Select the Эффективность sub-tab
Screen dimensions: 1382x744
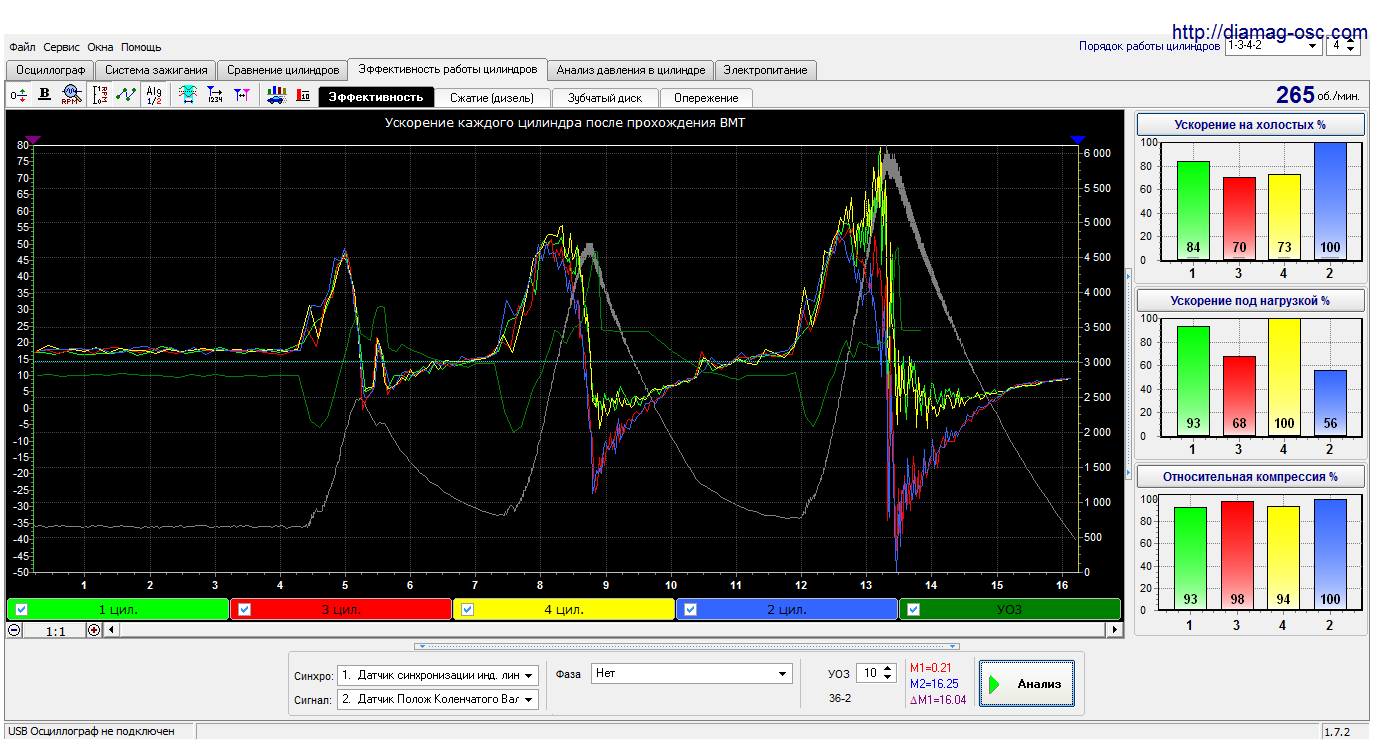377,97
